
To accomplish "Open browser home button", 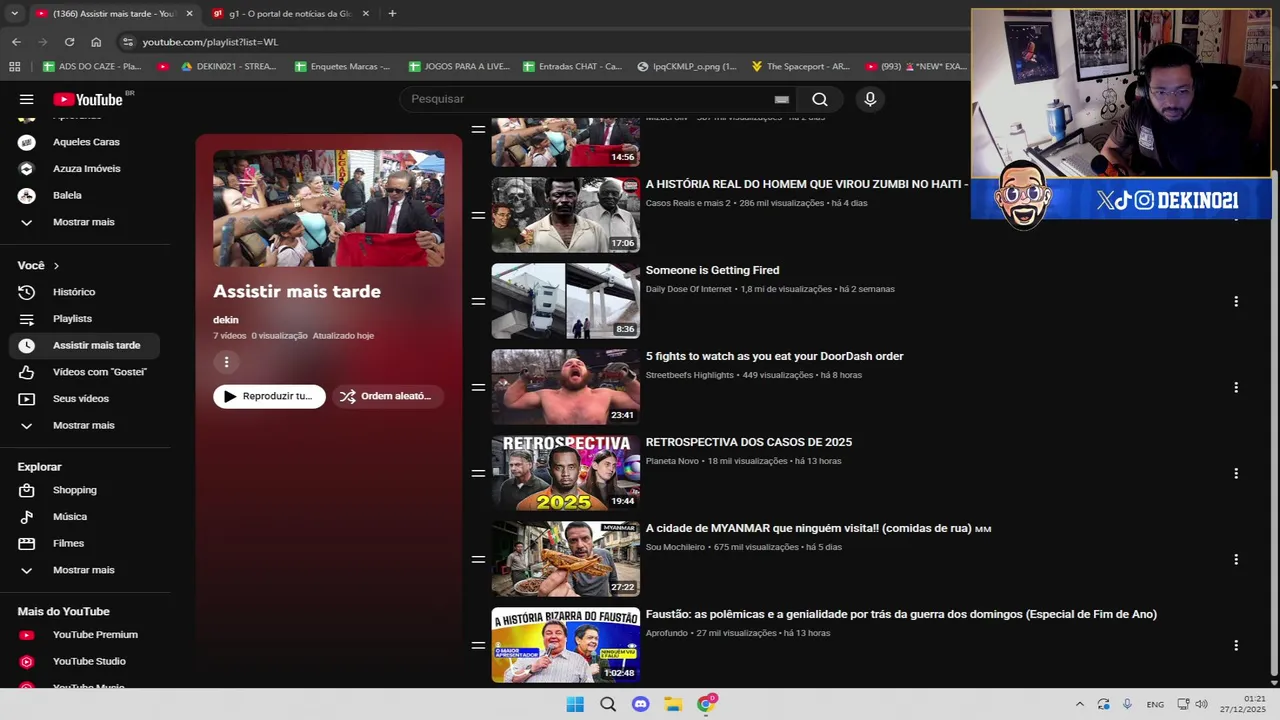I will click(x=96, y=42).
